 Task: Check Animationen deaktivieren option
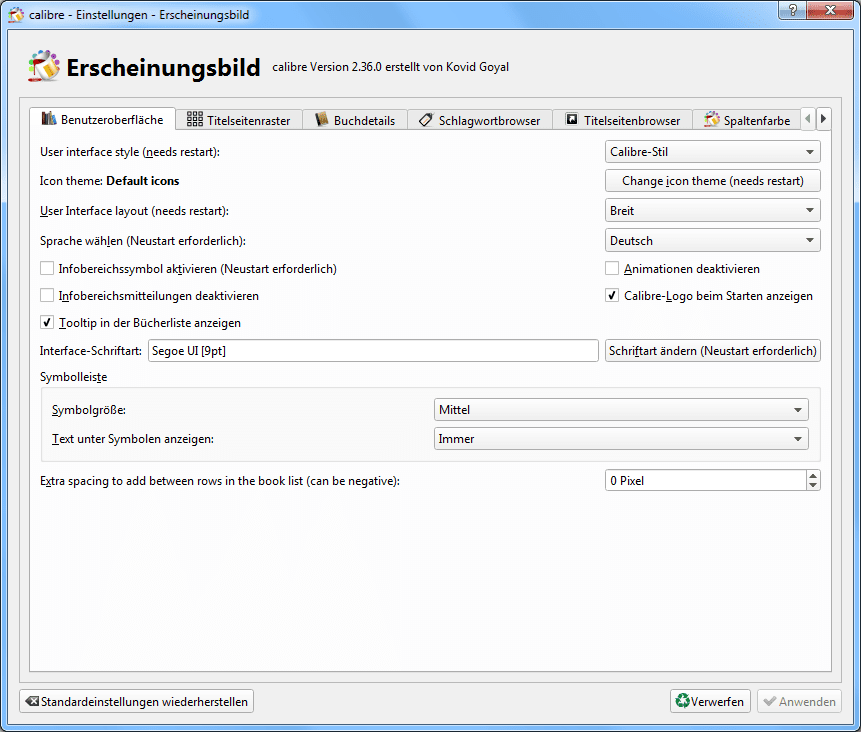[612, 269]
